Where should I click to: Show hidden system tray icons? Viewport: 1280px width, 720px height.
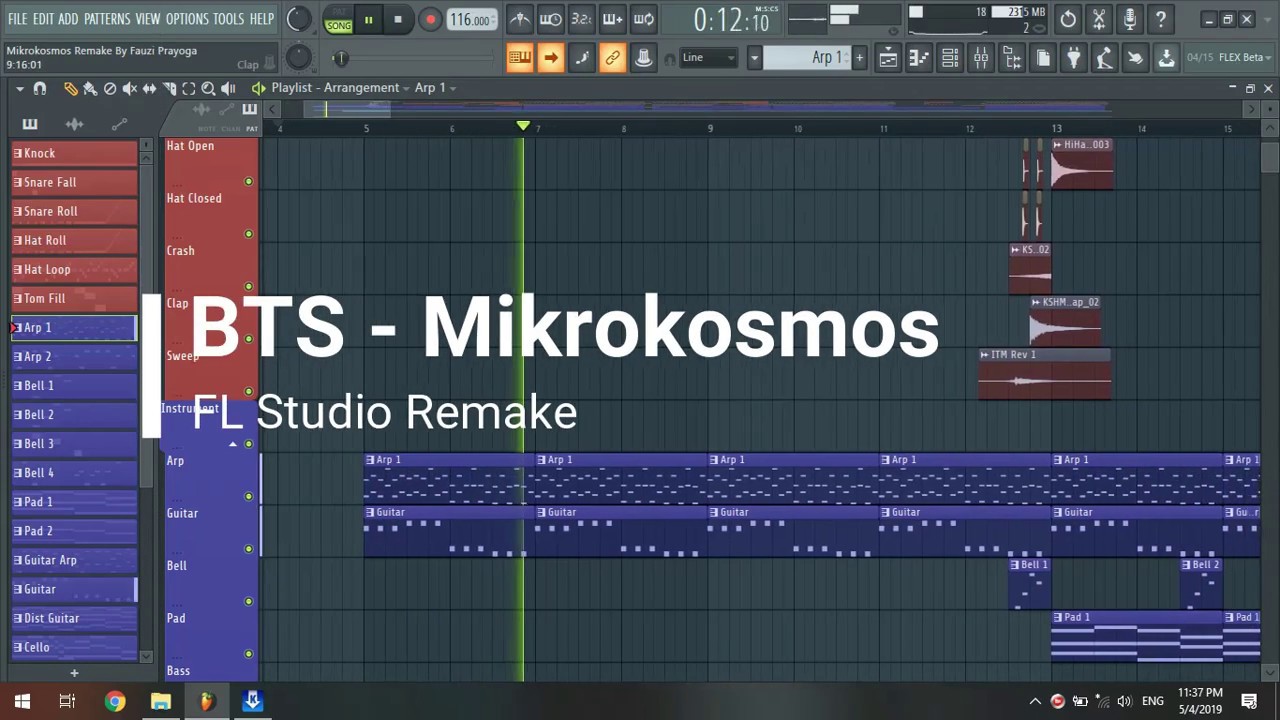point(1035,701)
